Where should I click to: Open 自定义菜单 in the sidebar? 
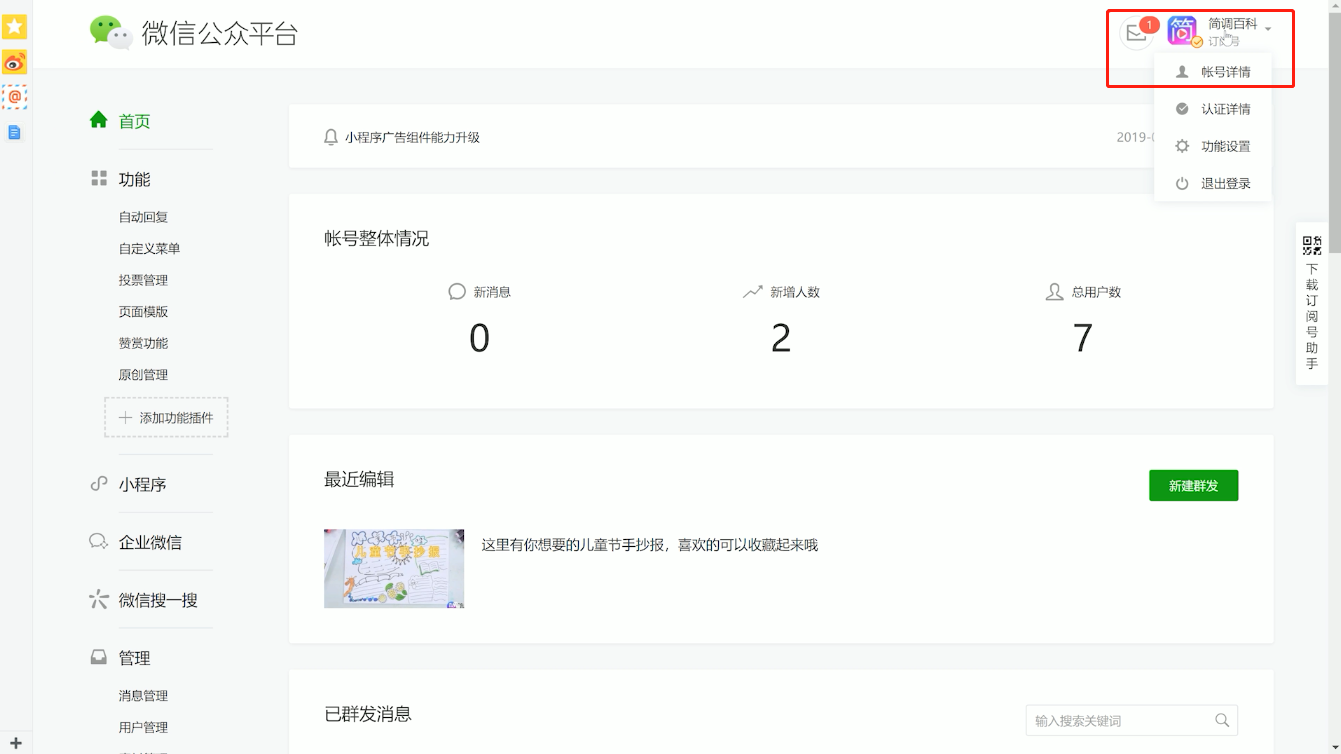[x=149, y=249]
